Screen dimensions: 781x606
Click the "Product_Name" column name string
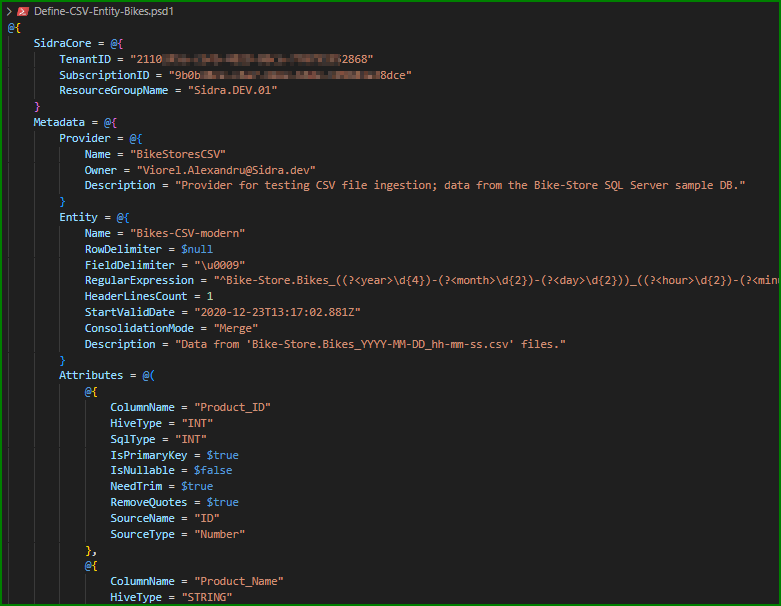click(x=239, y=581)
